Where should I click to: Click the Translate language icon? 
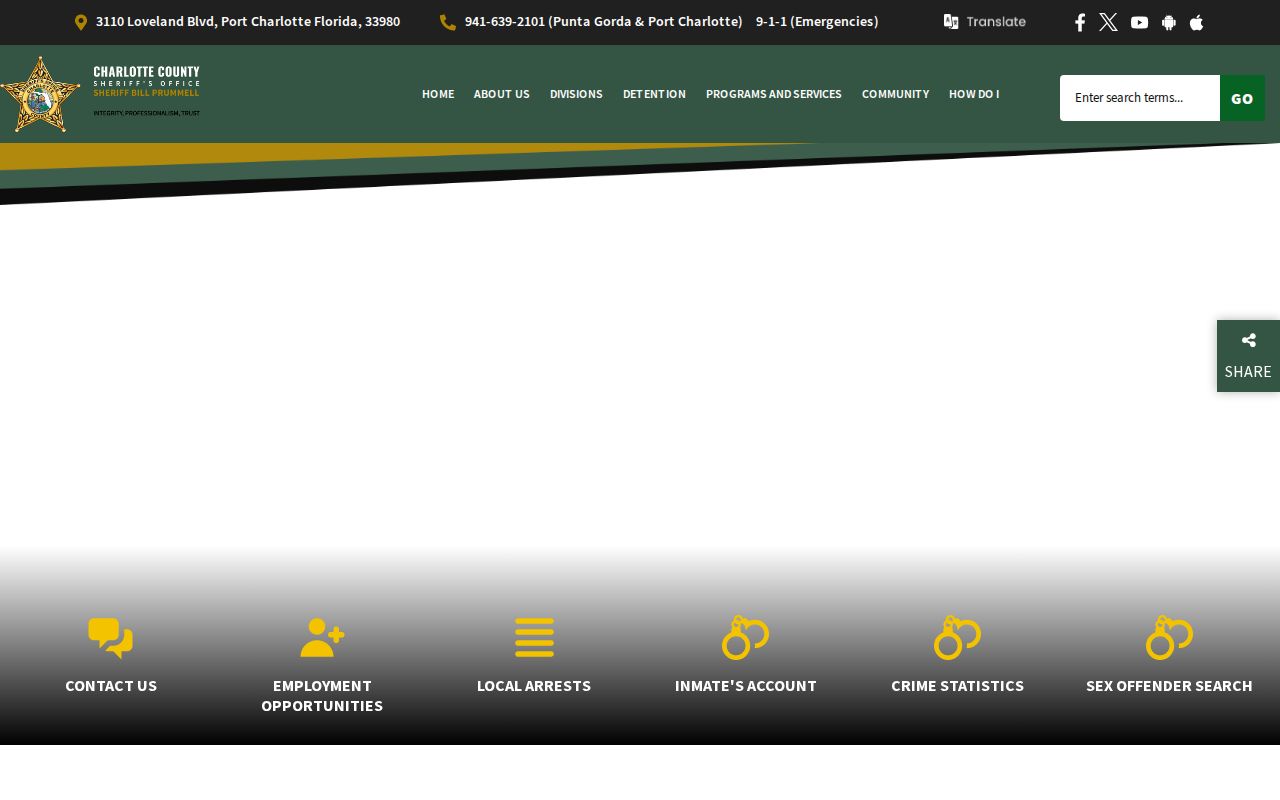(951, 21)
